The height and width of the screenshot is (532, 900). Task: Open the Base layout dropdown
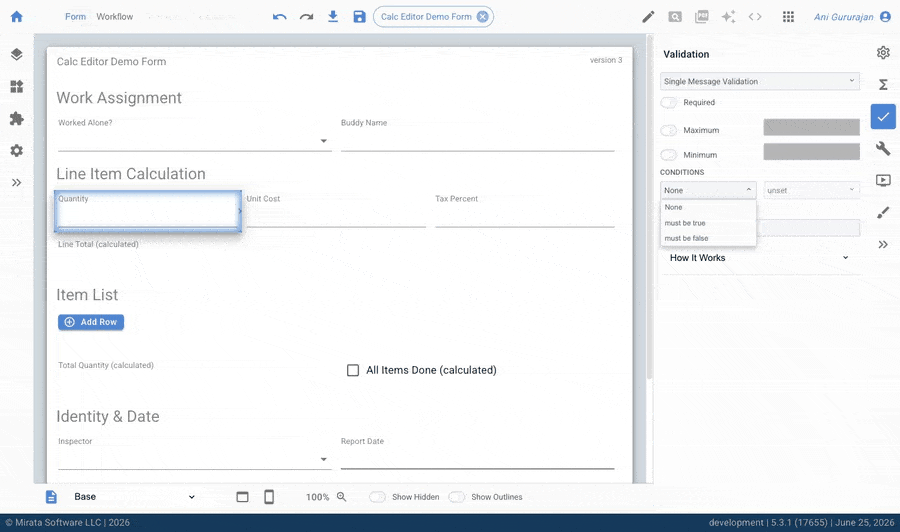coord(134,497)
